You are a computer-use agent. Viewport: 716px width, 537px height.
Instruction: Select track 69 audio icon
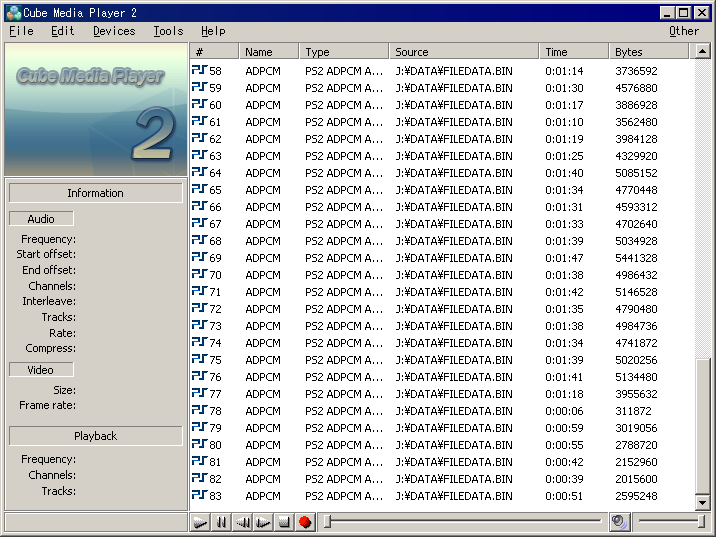coord(200,257)
